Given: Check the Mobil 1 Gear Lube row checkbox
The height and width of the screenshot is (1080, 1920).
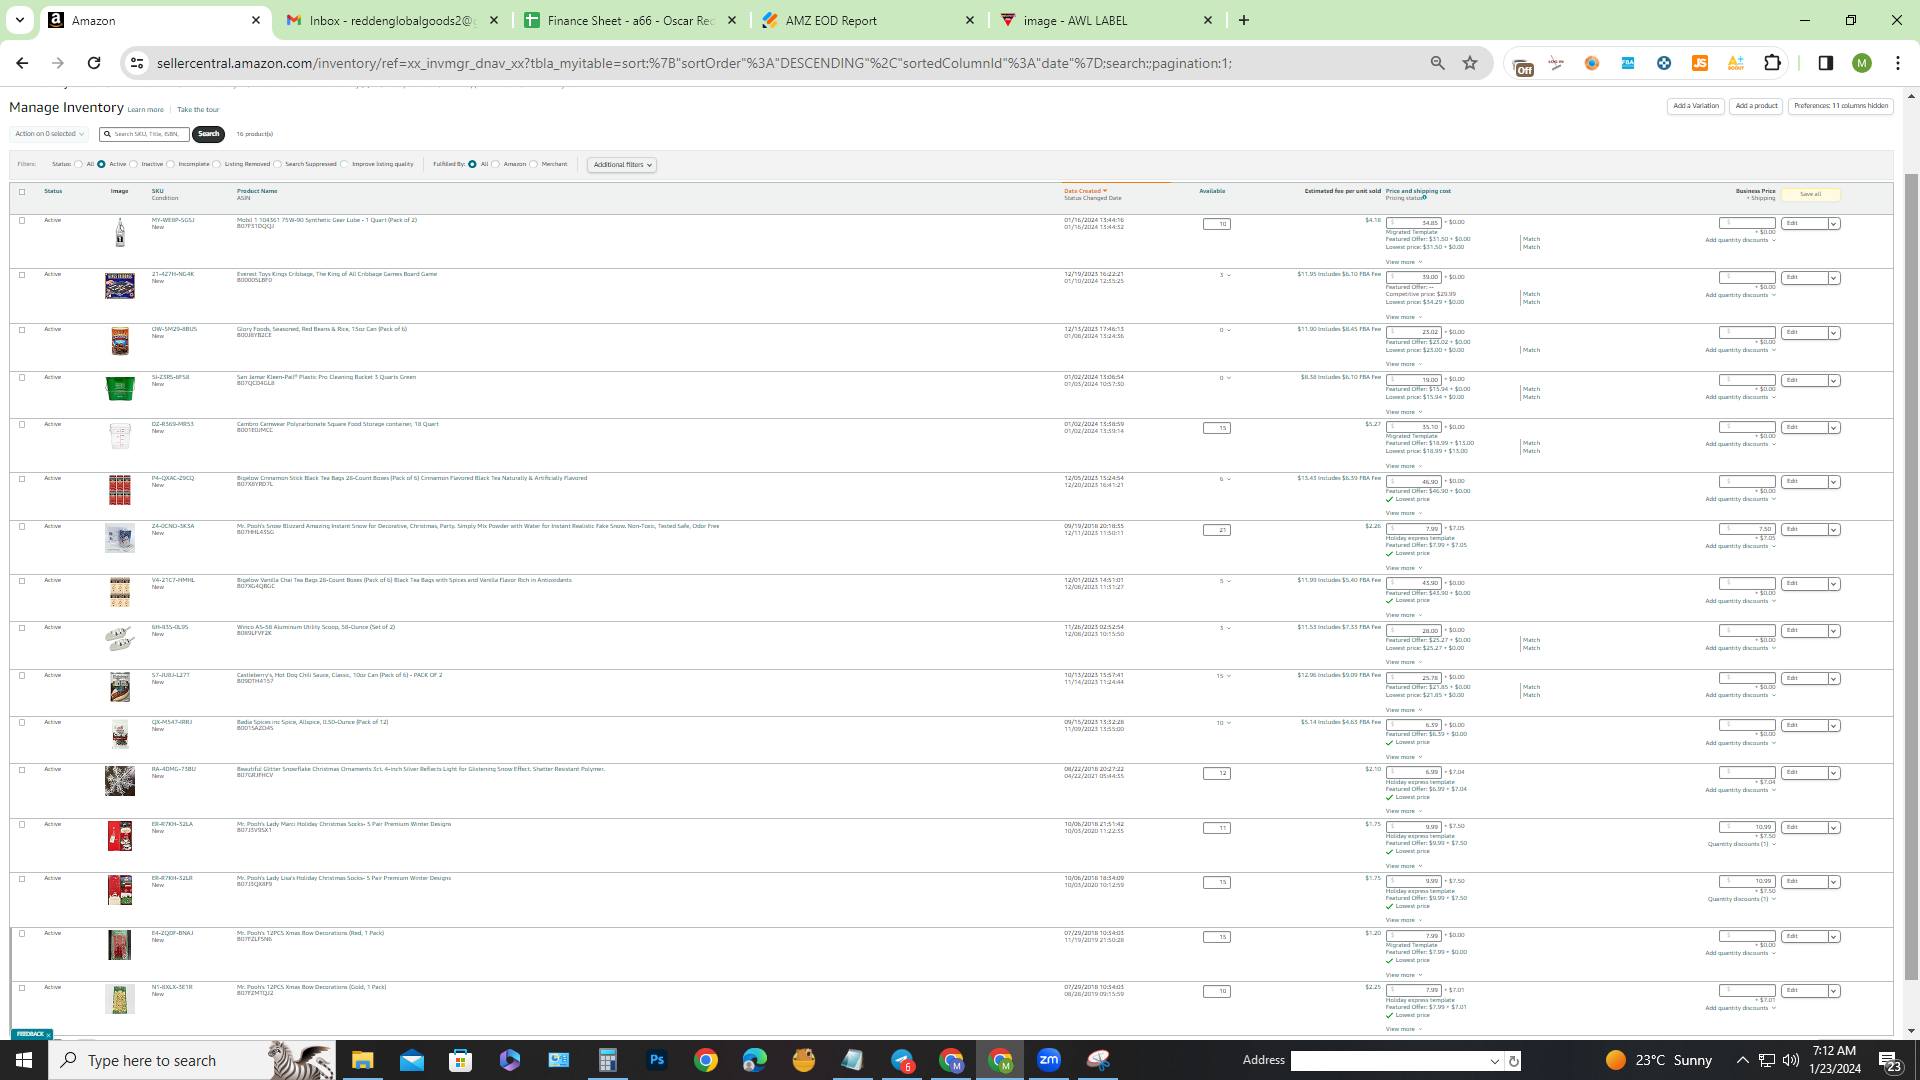Looking at the screenshot, I should pos(22,221).
